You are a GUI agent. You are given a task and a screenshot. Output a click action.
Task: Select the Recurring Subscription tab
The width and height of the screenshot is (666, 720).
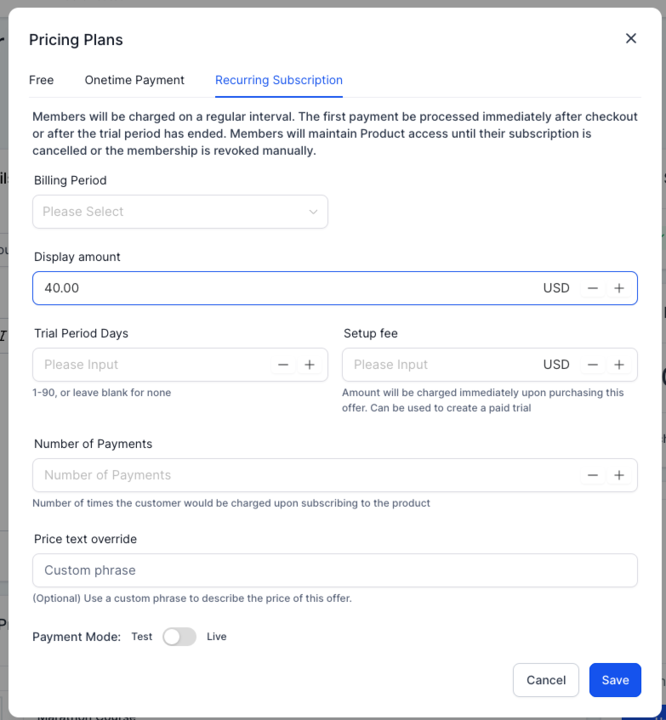click(279, 80)
